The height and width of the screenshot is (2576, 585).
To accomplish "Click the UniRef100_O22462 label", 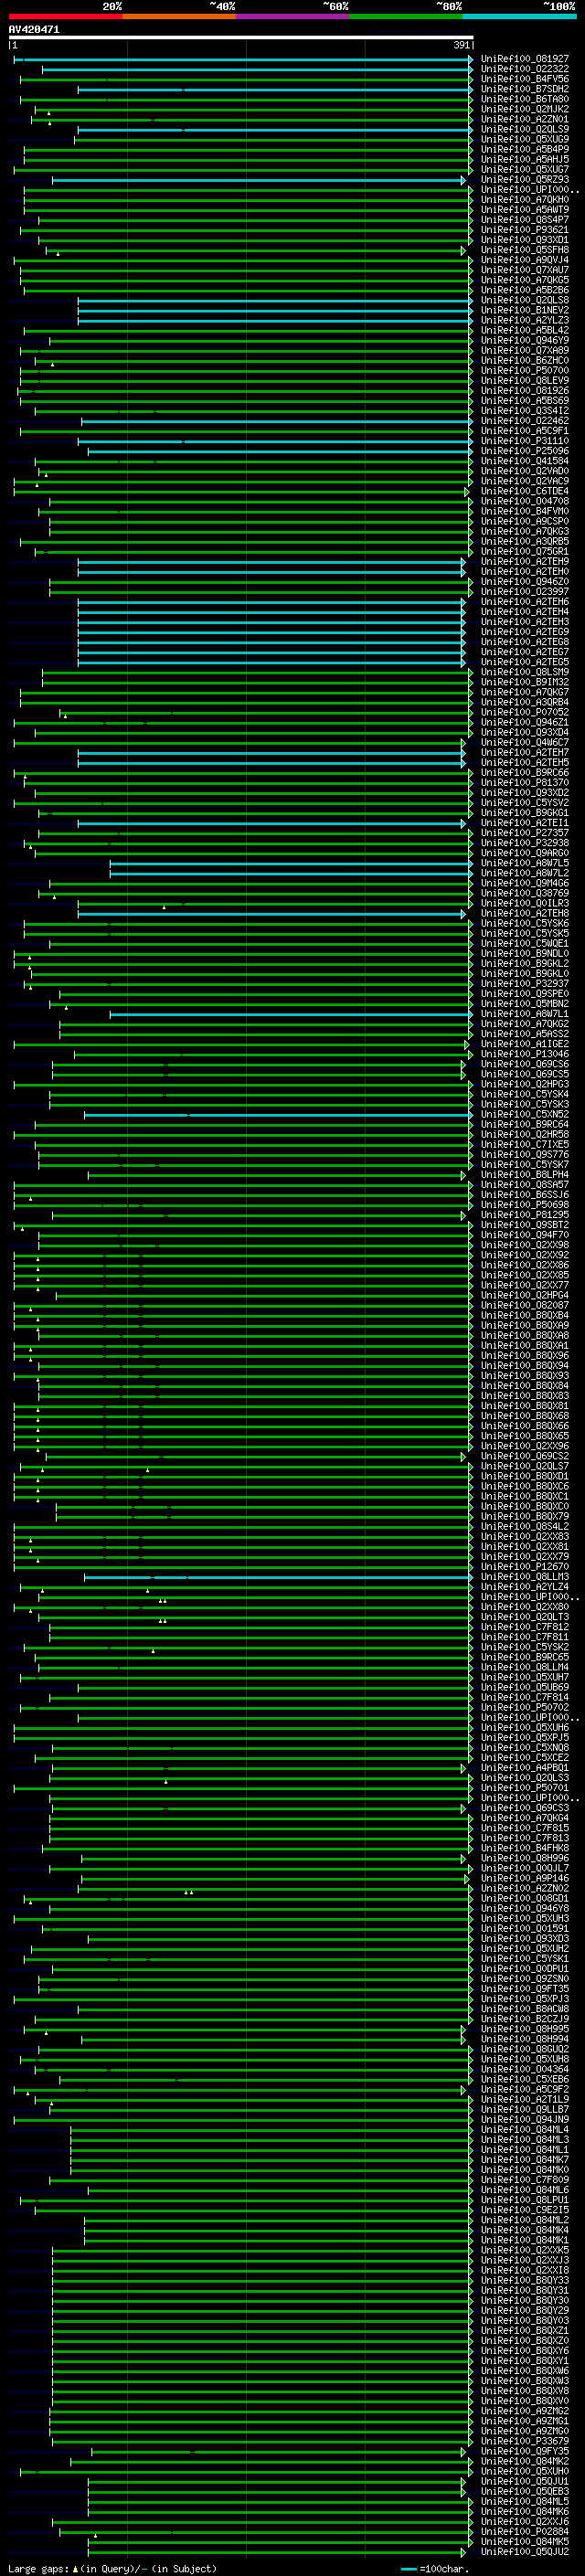I will click(x=525, y=421).
